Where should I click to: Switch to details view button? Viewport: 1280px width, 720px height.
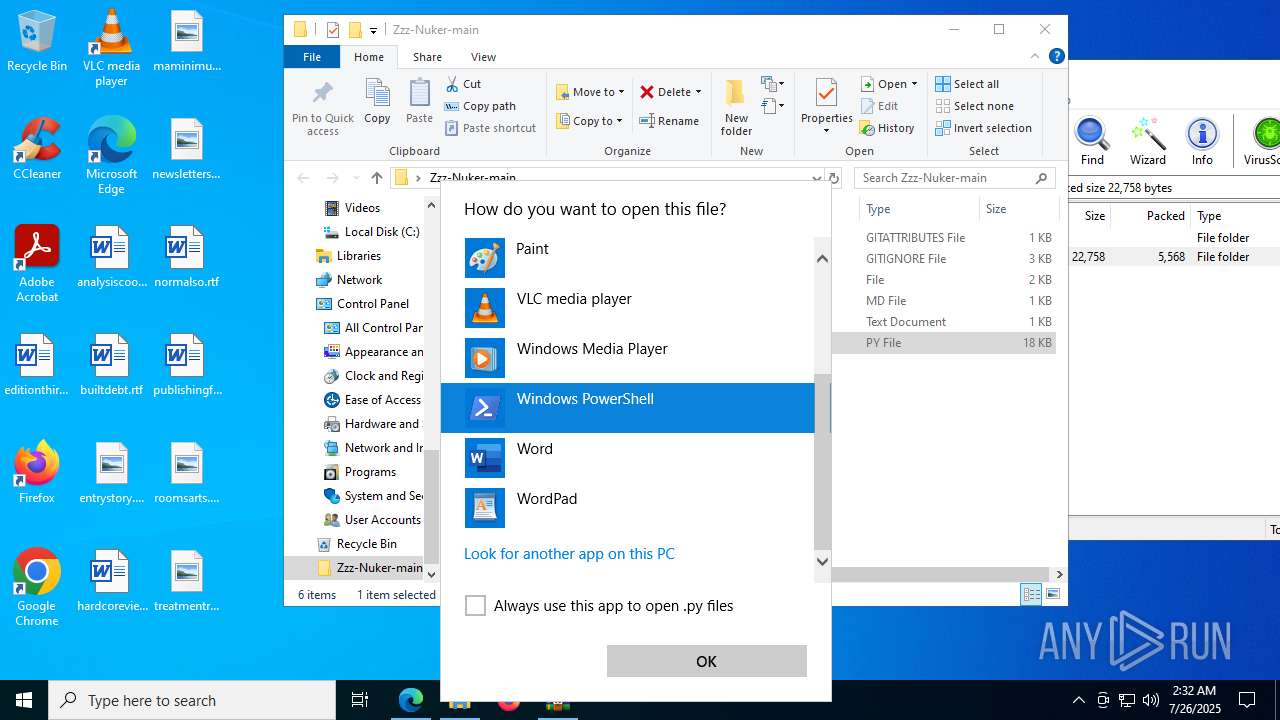pyautogui.click(x=1031, y=594)
